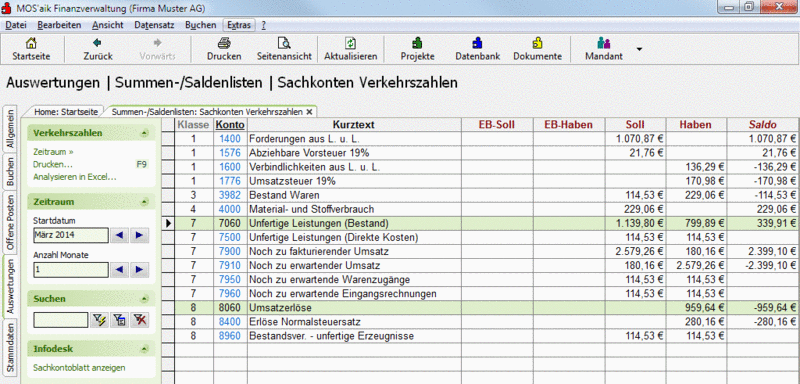Collapse the Verkehrszahlen panel
This screenshot has height=384, width=800.
[x=145, y=134]
